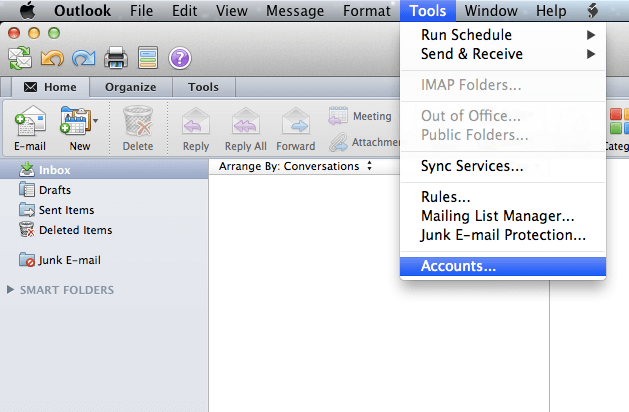Screen dimensions: 629x412
Task: Switch to the Home ribbon tab
Action: 50,87
